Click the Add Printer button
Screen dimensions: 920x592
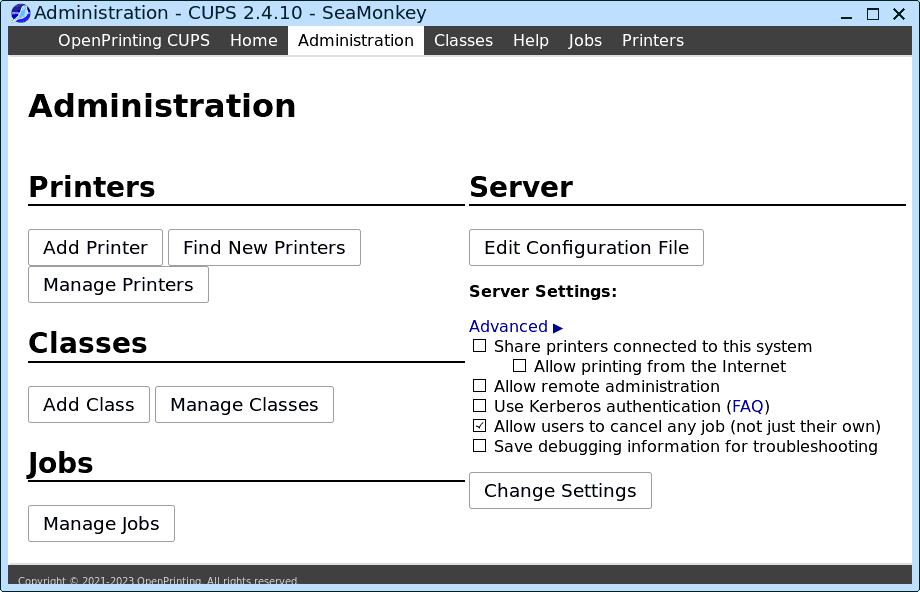(x=95, y=248)
